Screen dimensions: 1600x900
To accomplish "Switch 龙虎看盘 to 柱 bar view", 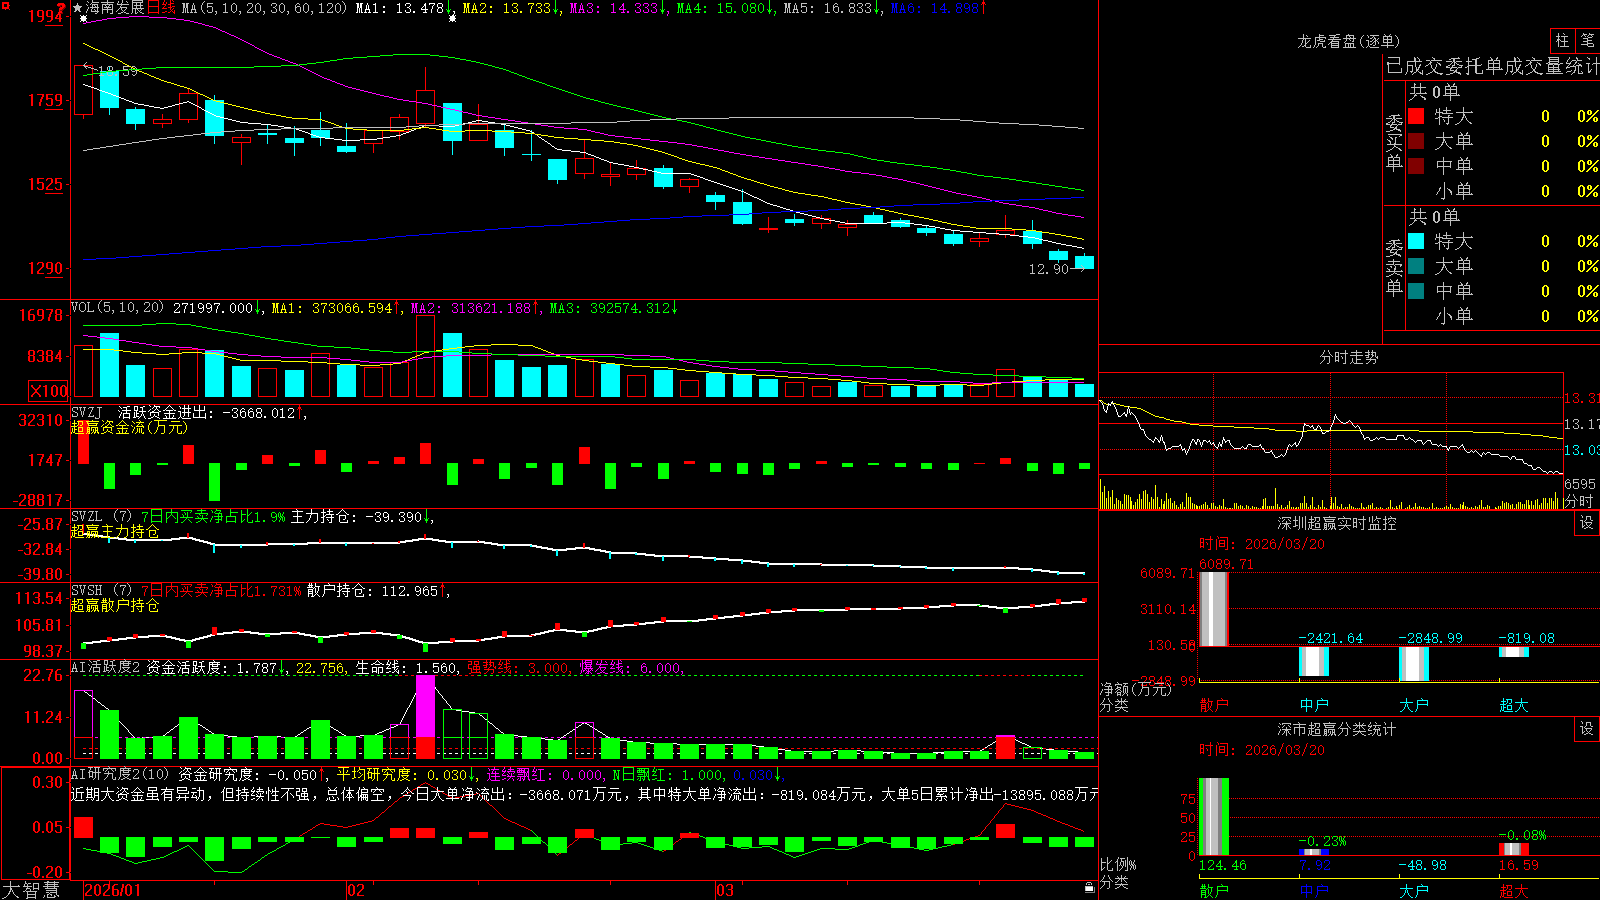I will (1562, 40).
